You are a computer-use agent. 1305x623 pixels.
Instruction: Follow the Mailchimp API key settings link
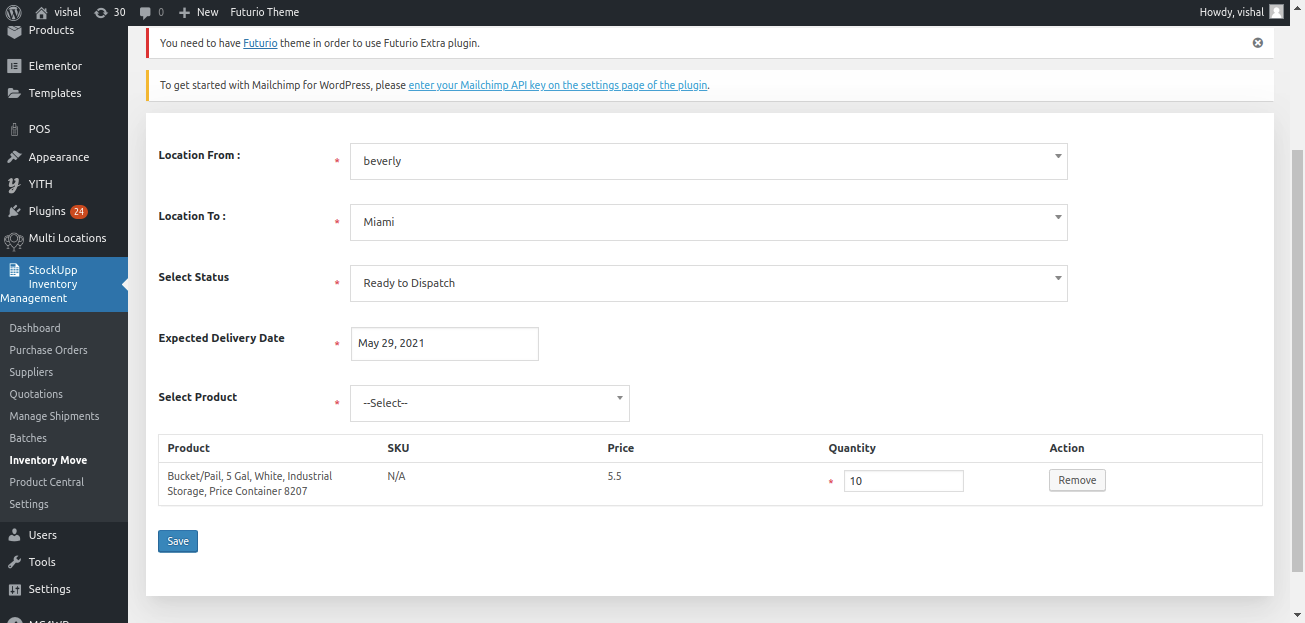pyautogui.click(x=558, y=85)
